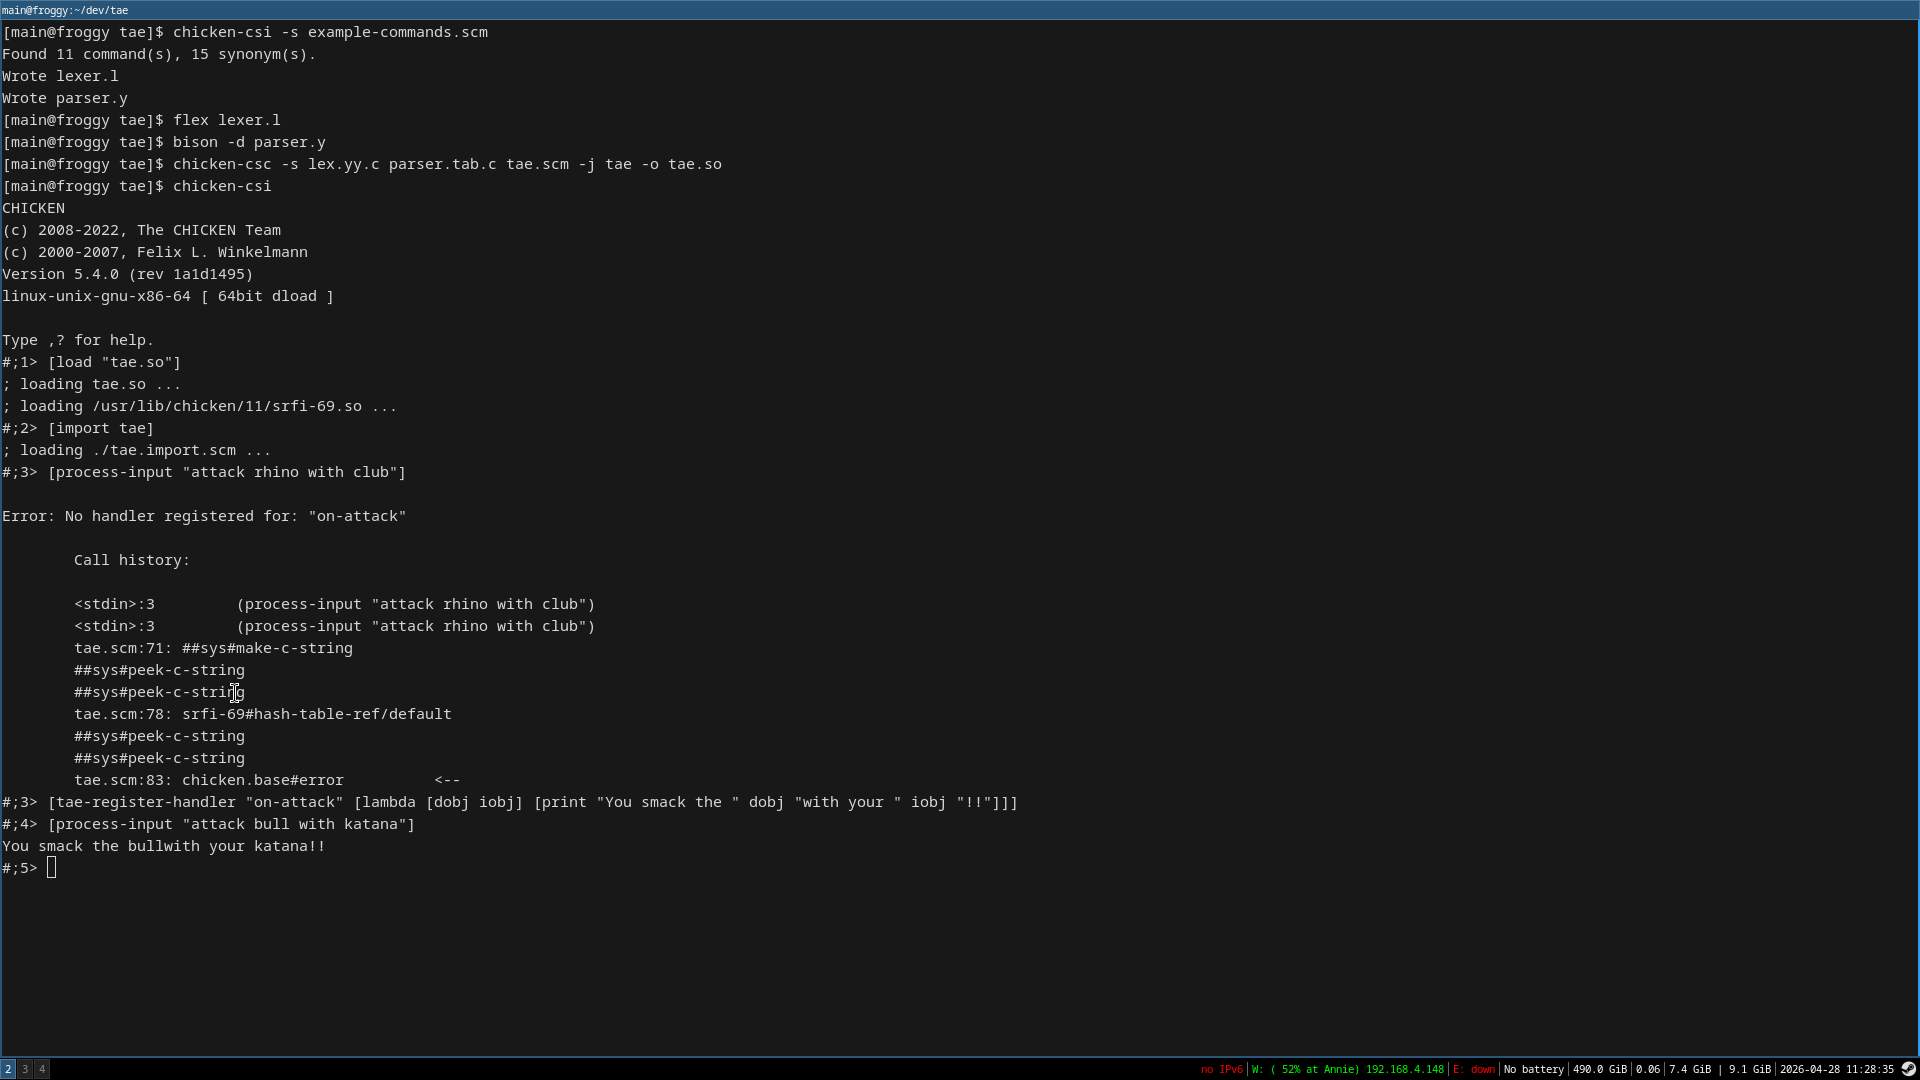Viewport: 1920px width, 1080px height.
Task: Click the date and time clock
Action: [x=1836, y=1069]
